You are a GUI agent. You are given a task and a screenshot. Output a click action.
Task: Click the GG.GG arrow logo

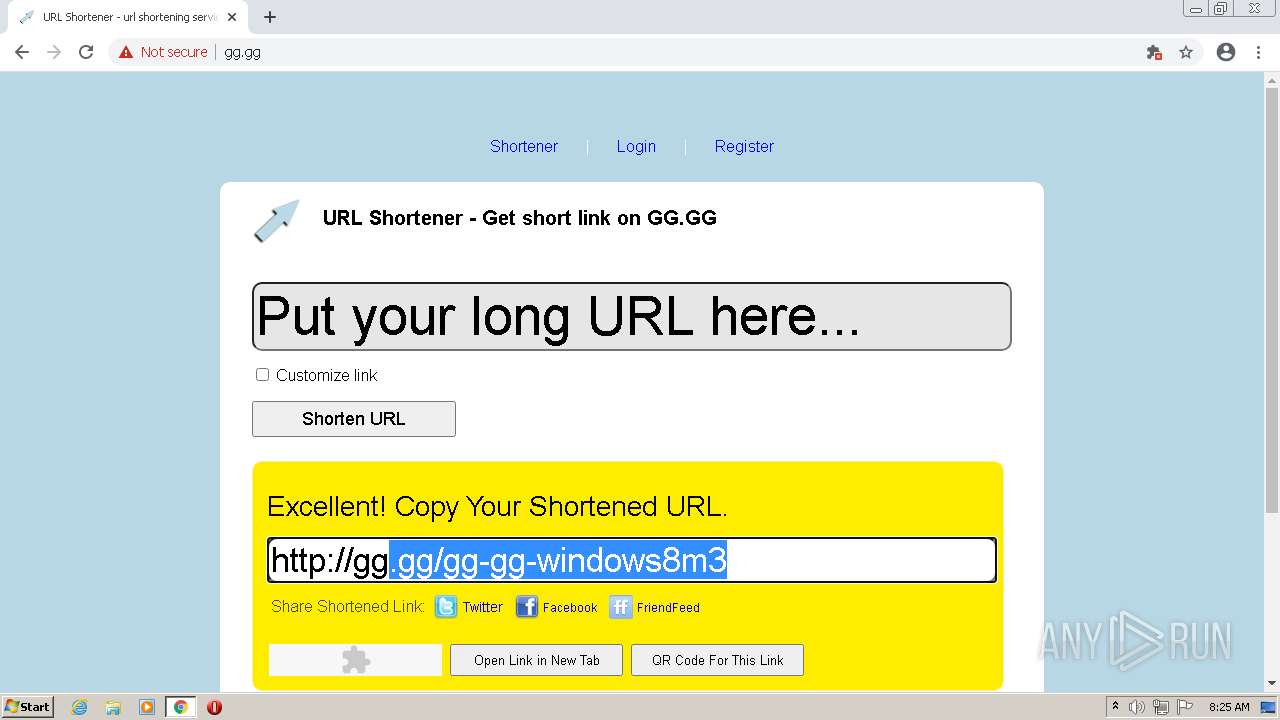pyautogui.click(x=276, y=221)
